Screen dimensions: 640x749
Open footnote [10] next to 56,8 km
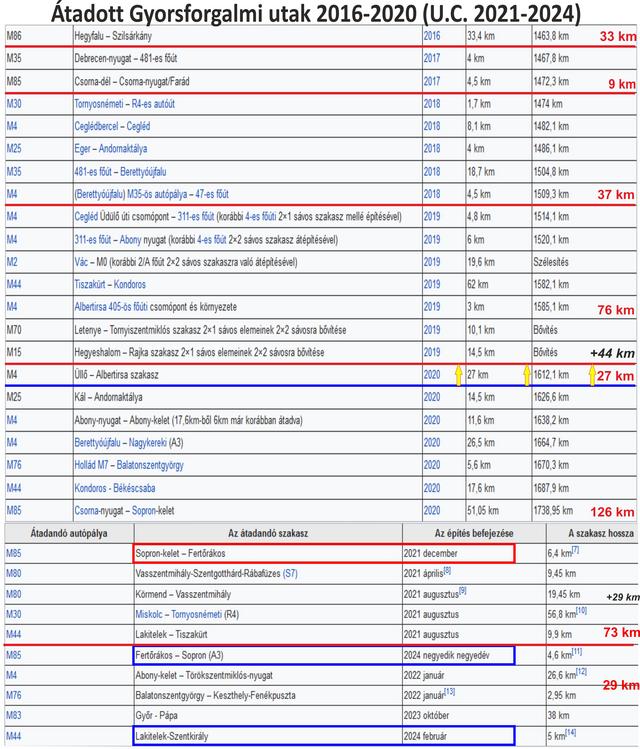point(581,611)
